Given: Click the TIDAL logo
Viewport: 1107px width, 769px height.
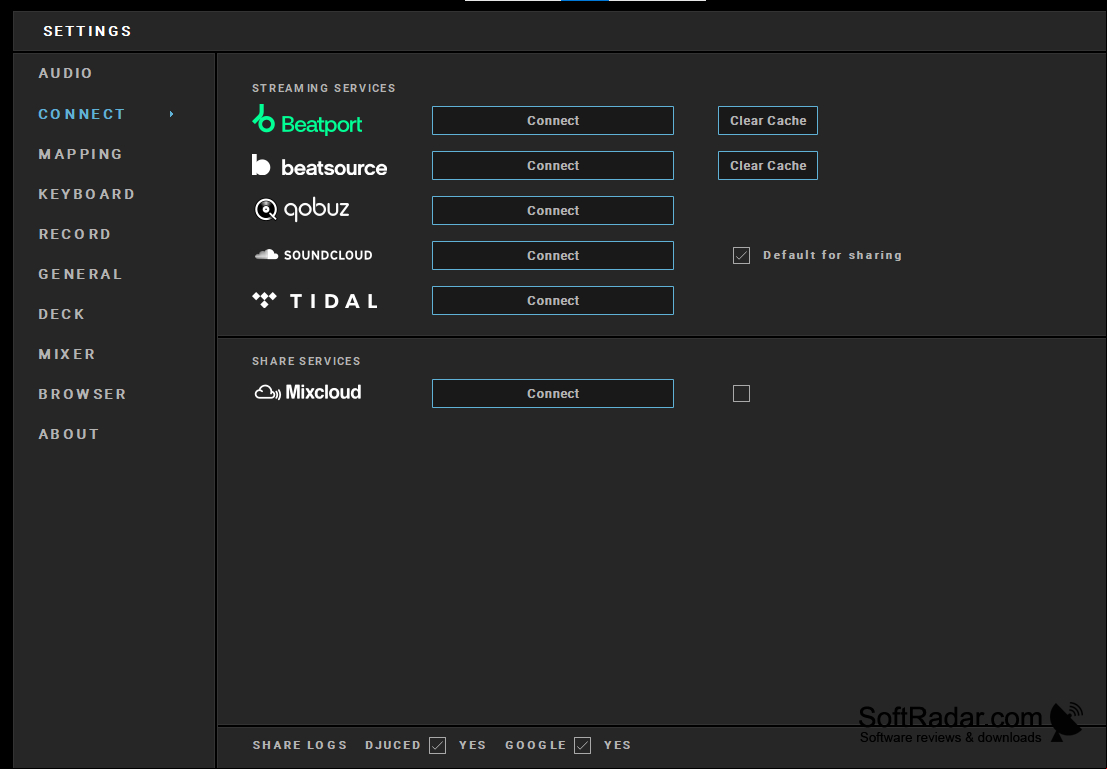Looking at the screenshot, I should tap(315, 301).
